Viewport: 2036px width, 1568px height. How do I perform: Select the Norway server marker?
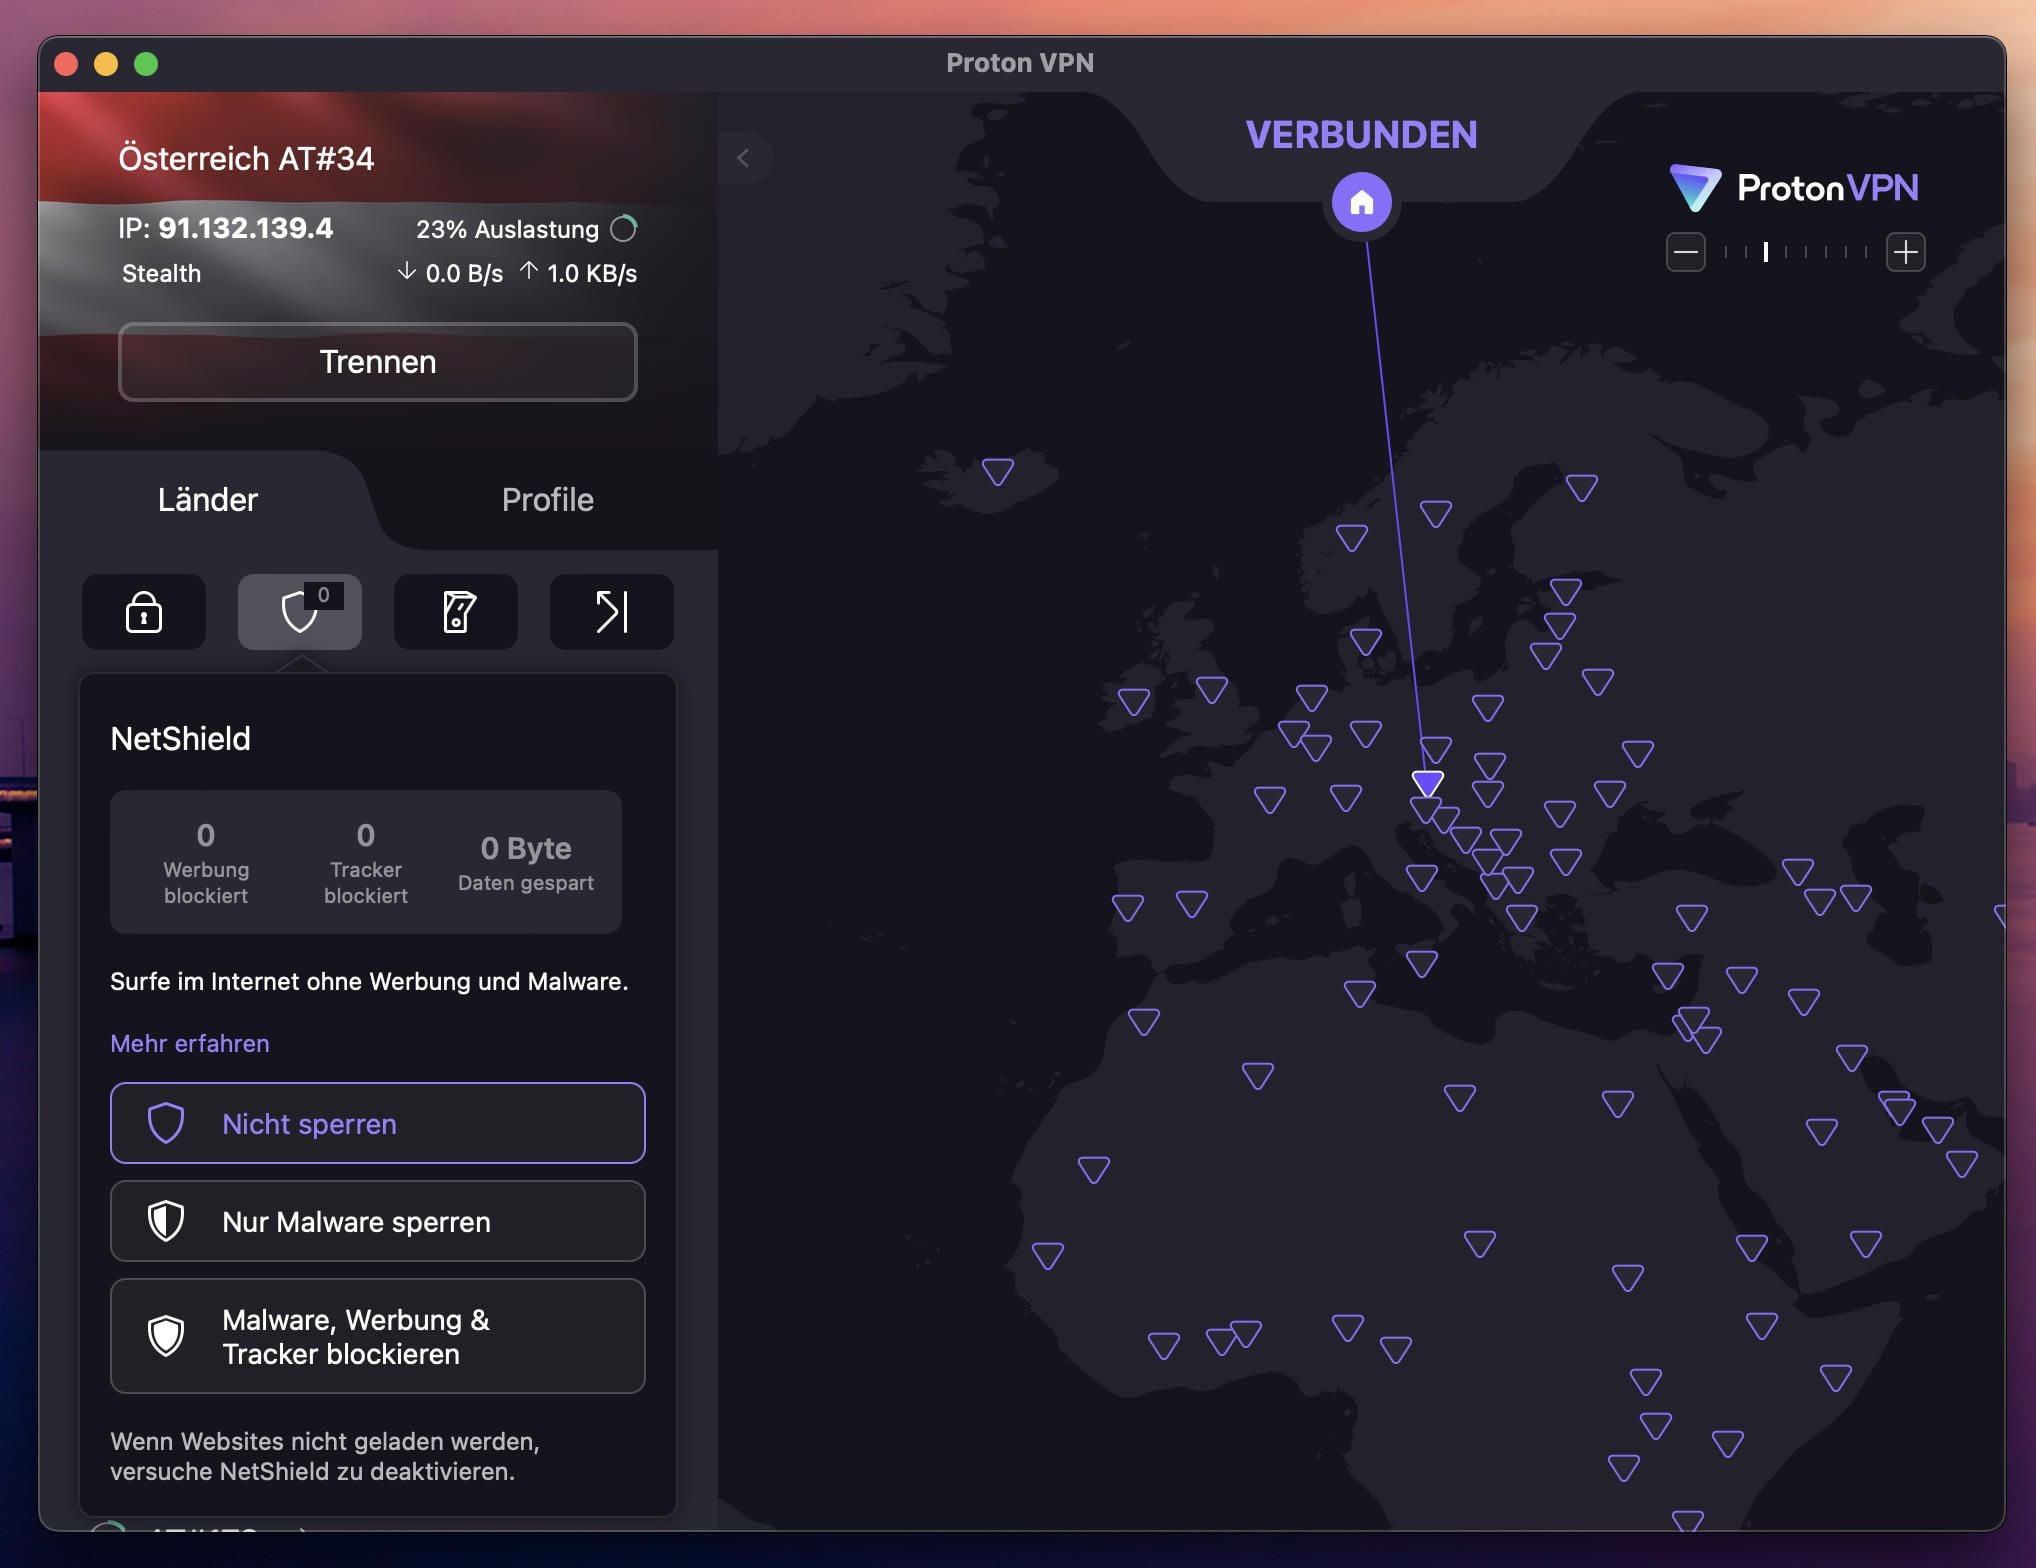[1352, 537]
